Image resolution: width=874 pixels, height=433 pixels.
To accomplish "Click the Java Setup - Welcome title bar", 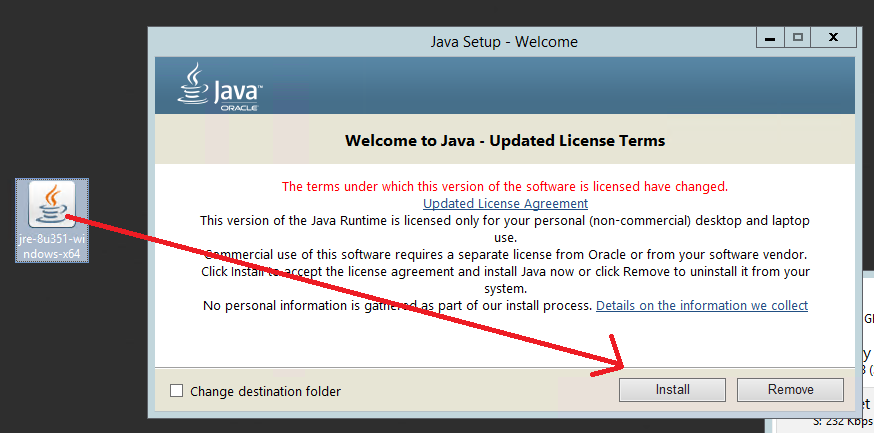I will (x=450, y=42).
